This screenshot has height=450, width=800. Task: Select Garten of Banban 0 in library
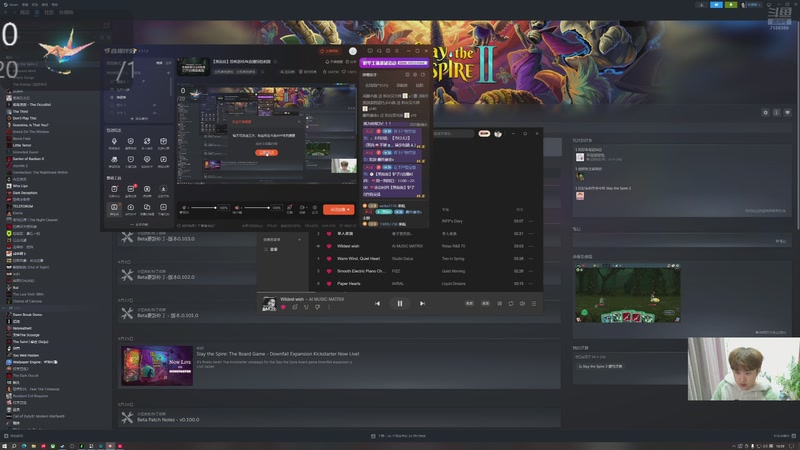pyautogui.click(x=28, y=159)
